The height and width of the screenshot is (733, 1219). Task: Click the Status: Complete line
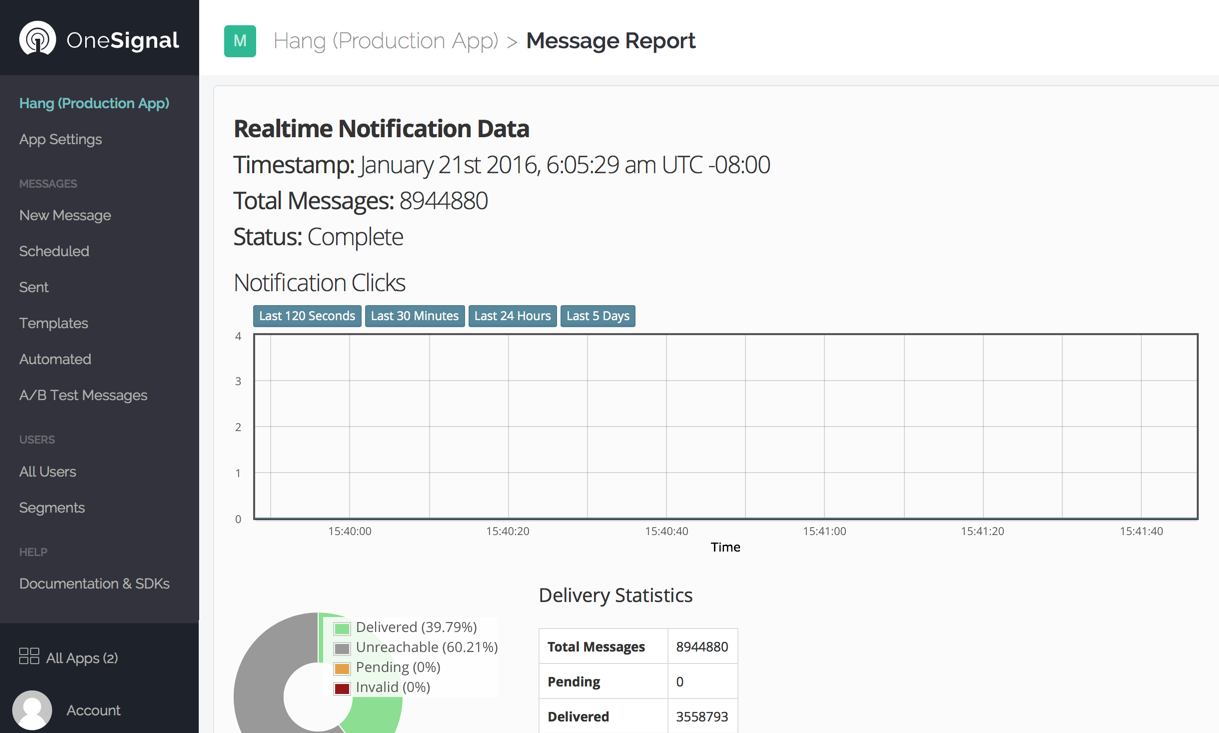click(318, 237)
